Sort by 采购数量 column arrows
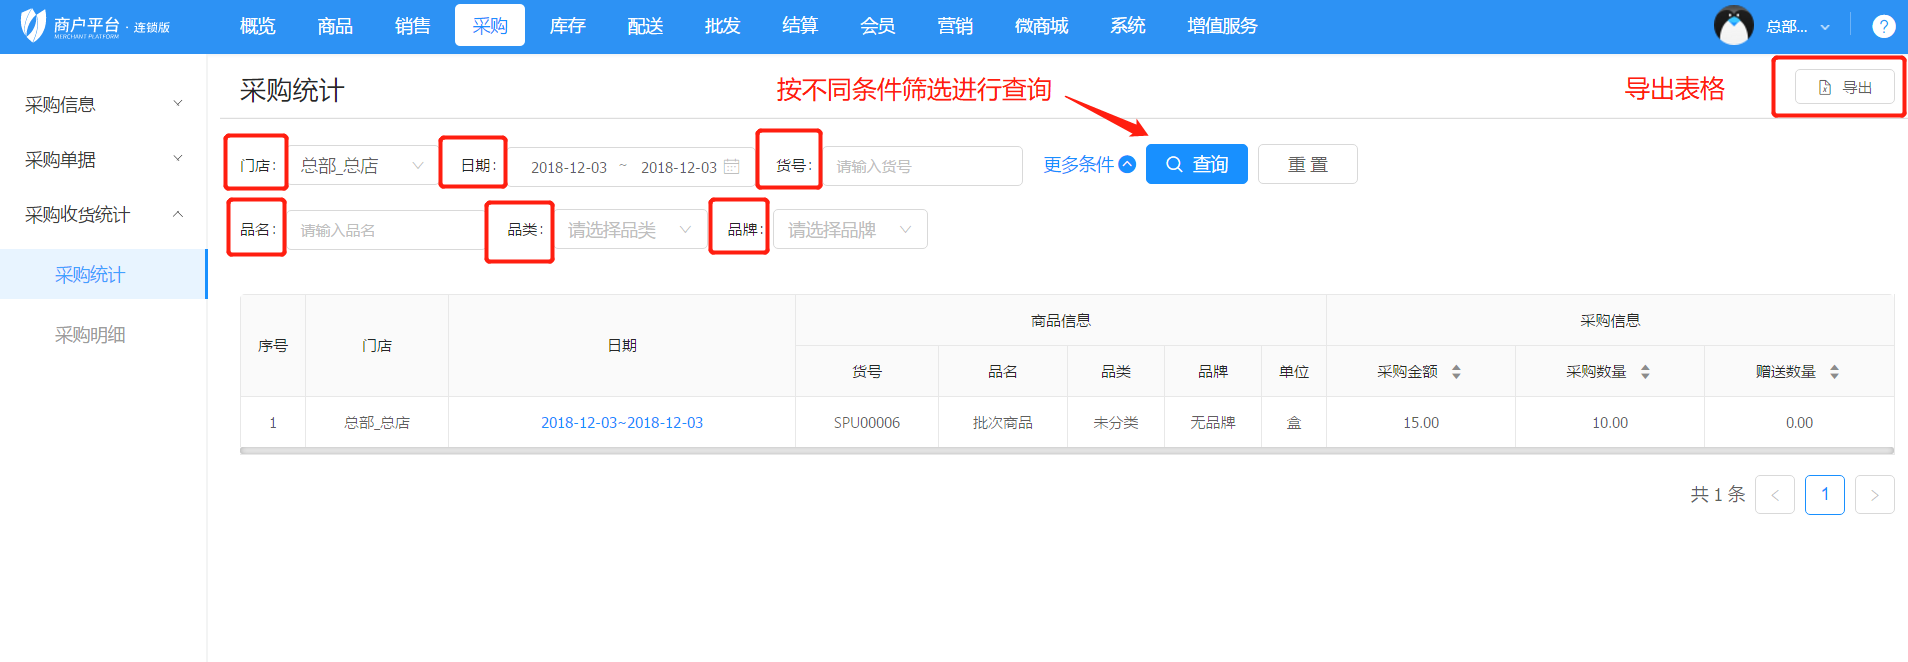 (x=1645, y=372)
